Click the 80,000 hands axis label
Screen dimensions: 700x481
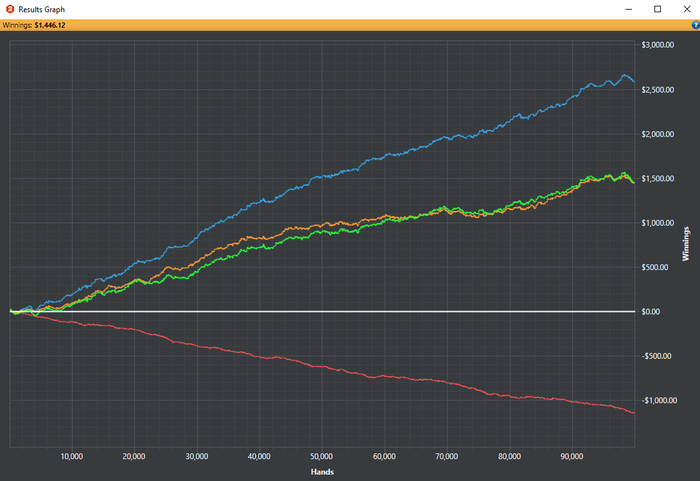tap(509, 456)
